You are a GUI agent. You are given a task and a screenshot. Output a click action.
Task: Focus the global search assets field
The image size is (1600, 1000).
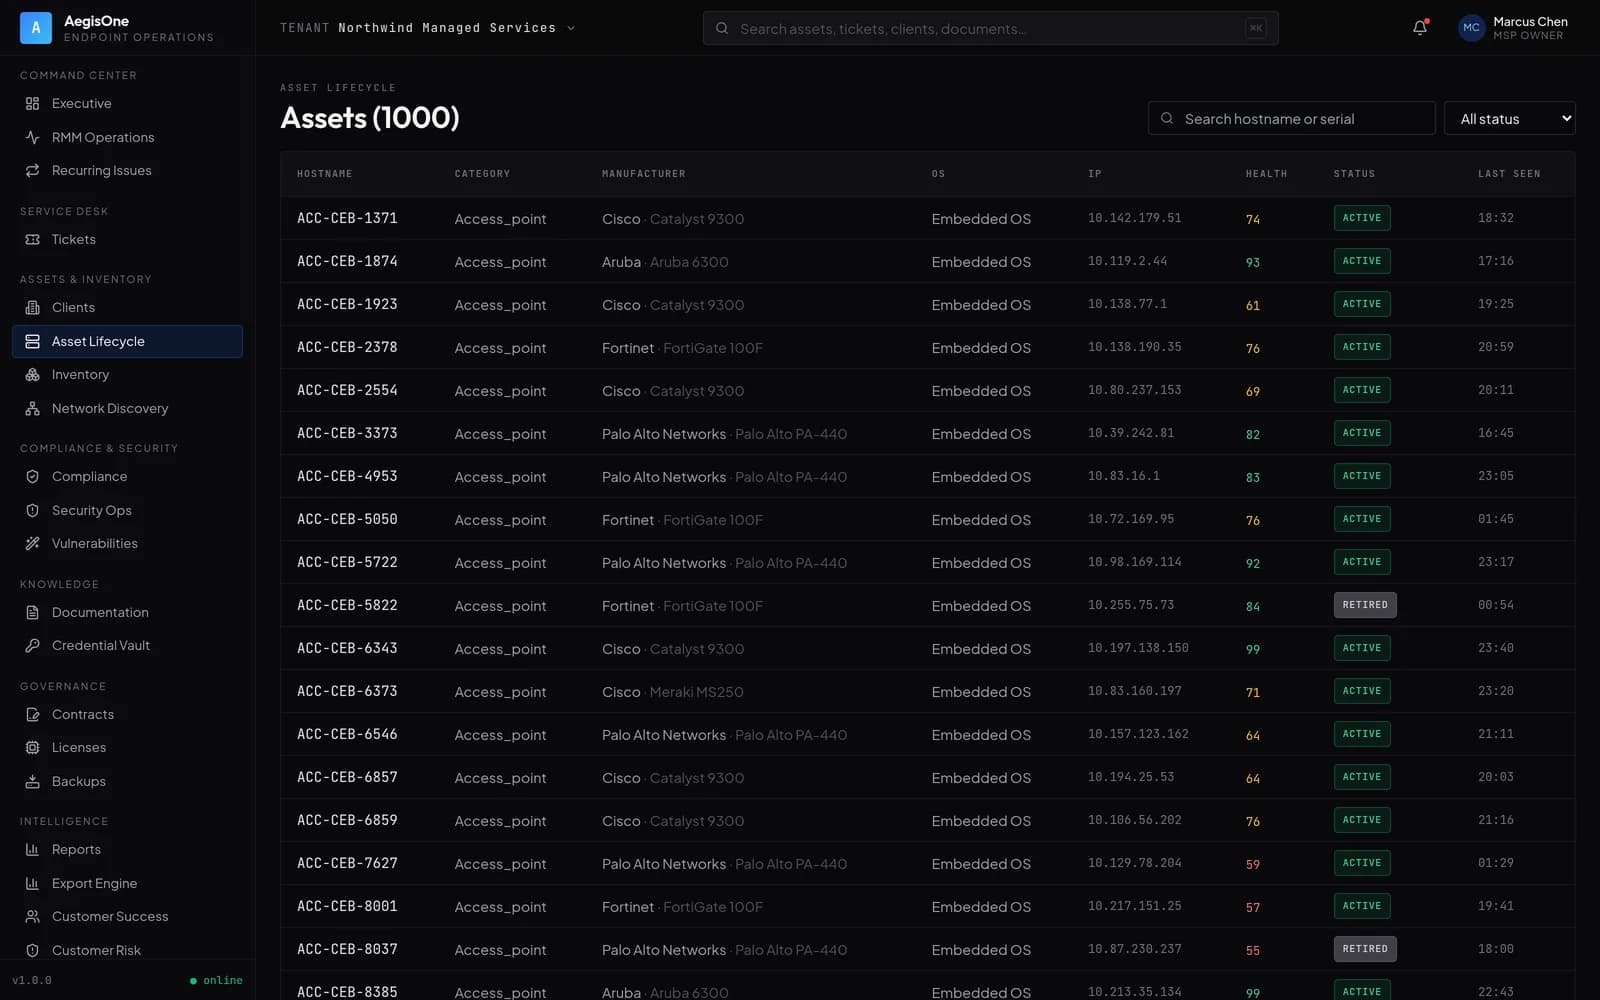[x=990, y=29]
